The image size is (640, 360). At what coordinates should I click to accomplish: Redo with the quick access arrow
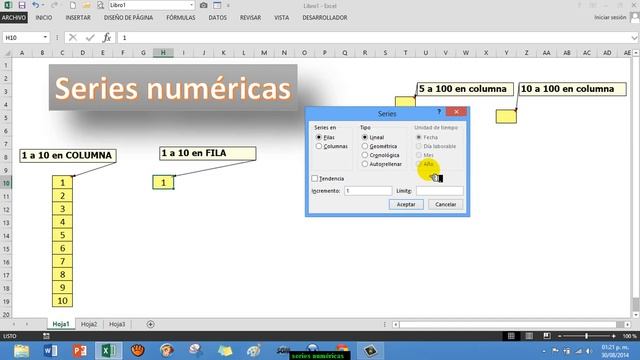(x=54, y=5)
